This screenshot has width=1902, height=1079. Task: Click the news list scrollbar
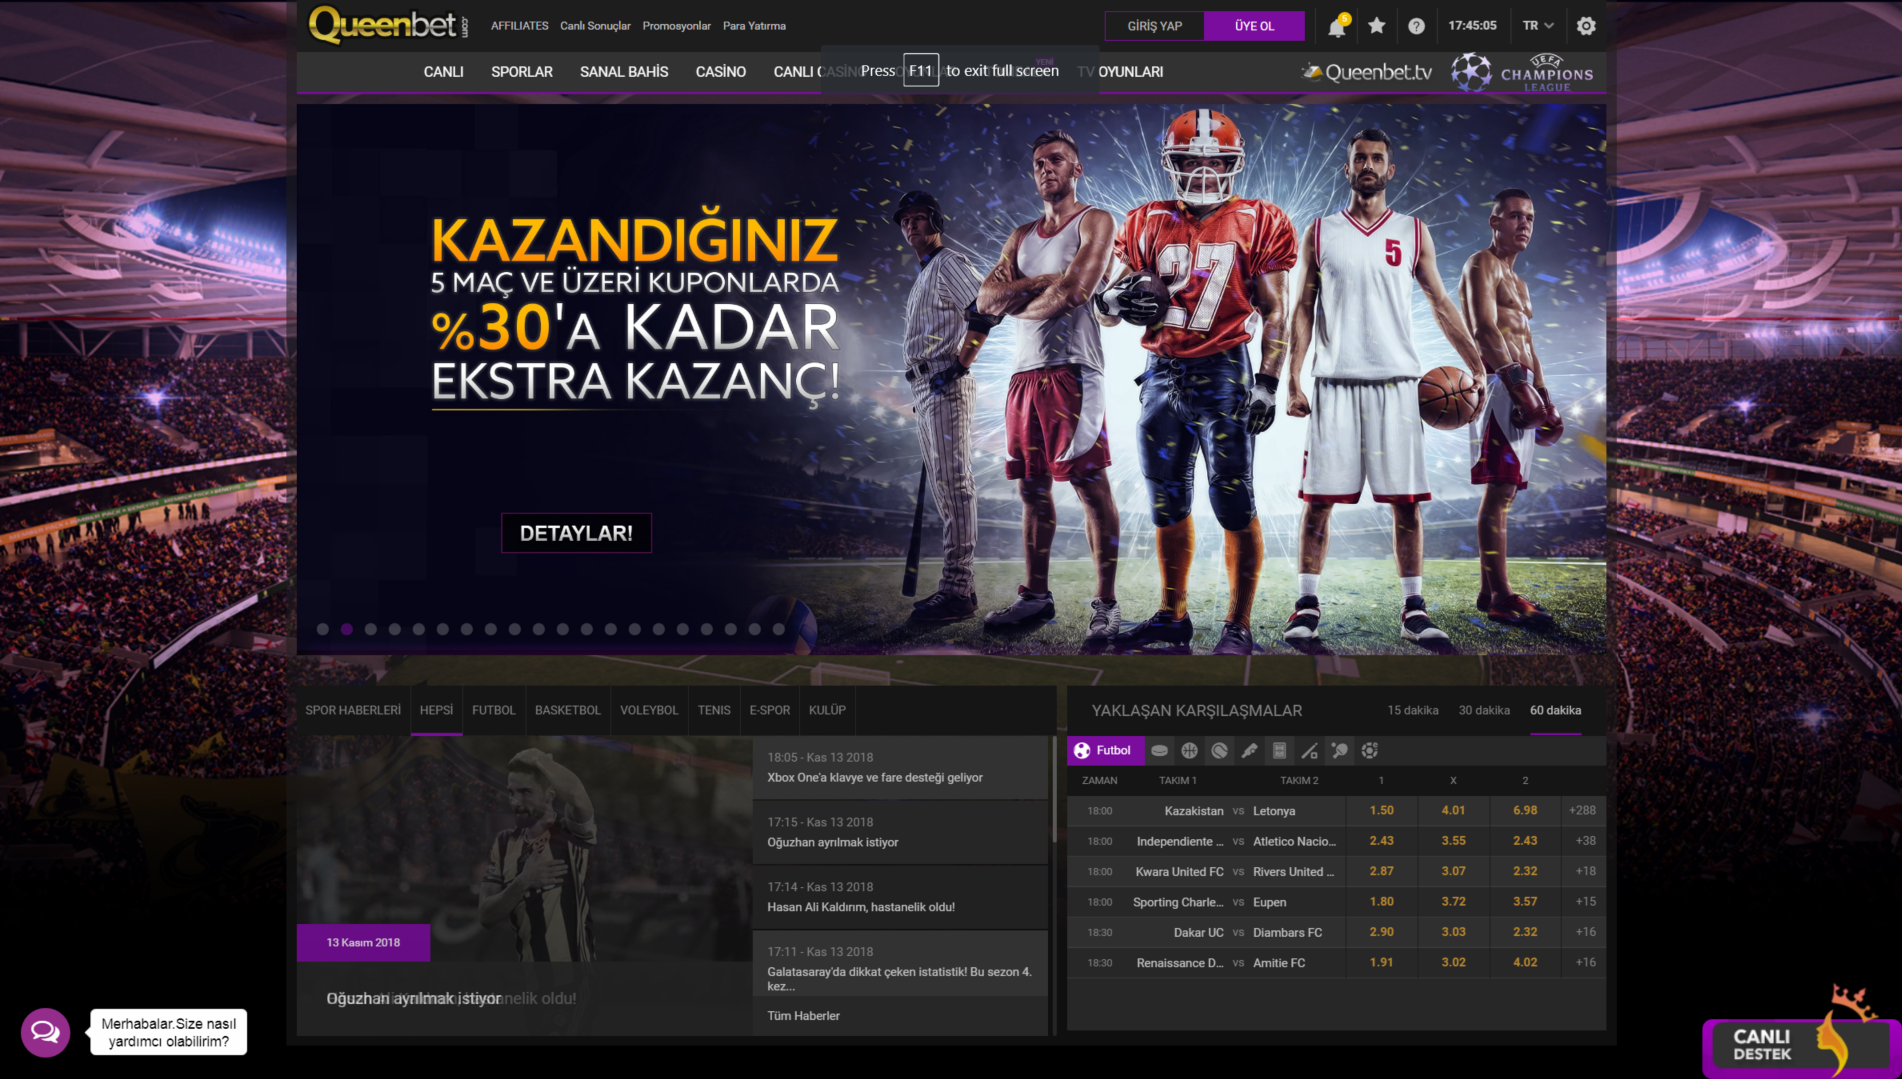[1053, 790]
